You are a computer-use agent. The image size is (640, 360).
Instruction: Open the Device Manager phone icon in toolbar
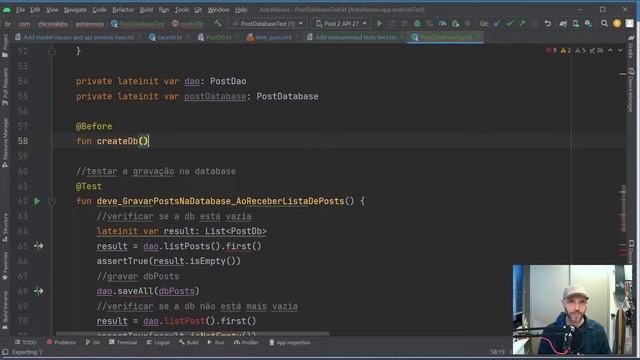[576, 24]
